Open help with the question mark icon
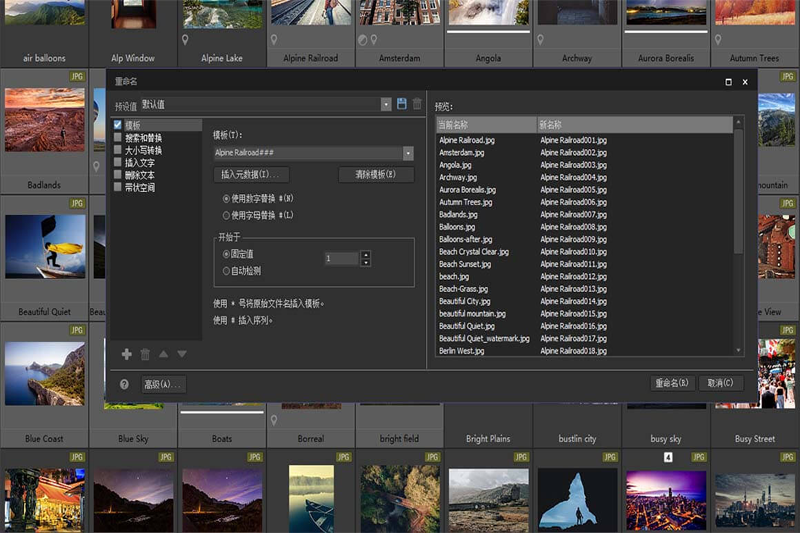This screenshot has height=533, width=800. point(124,383)
